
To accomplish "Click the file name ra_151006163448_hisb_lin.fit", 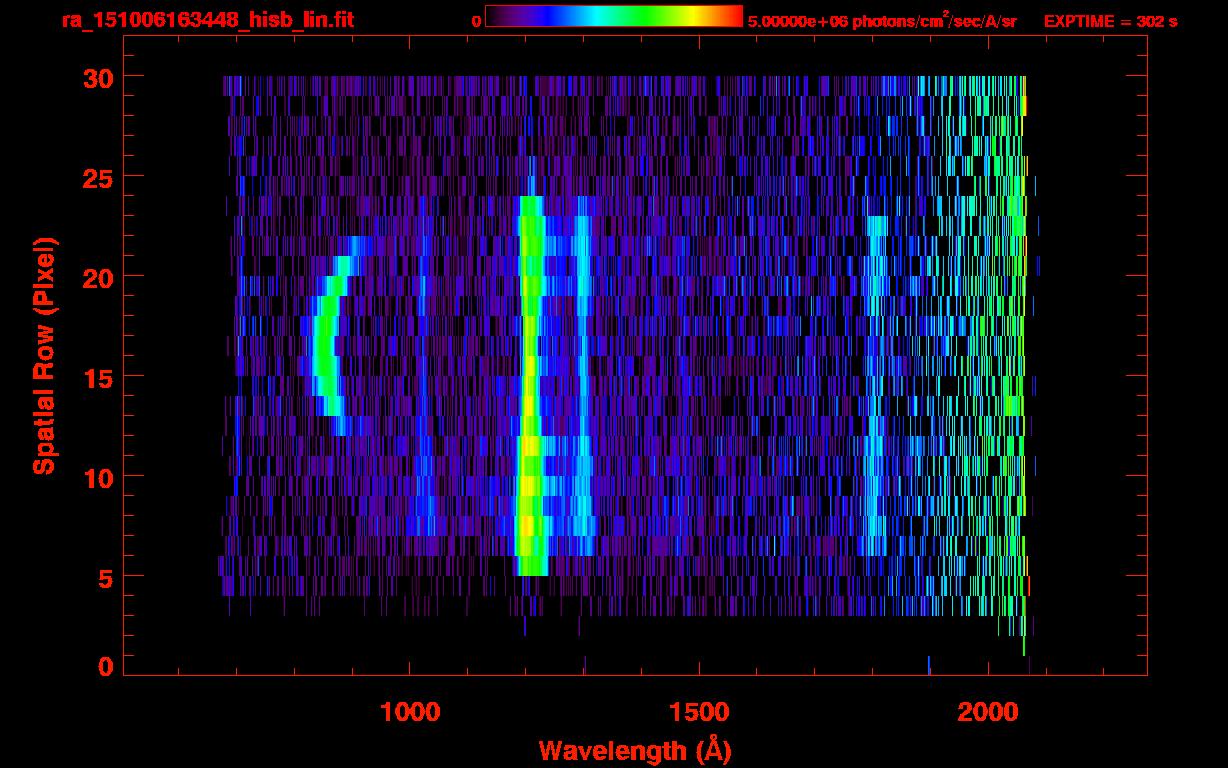I will 207,20.
